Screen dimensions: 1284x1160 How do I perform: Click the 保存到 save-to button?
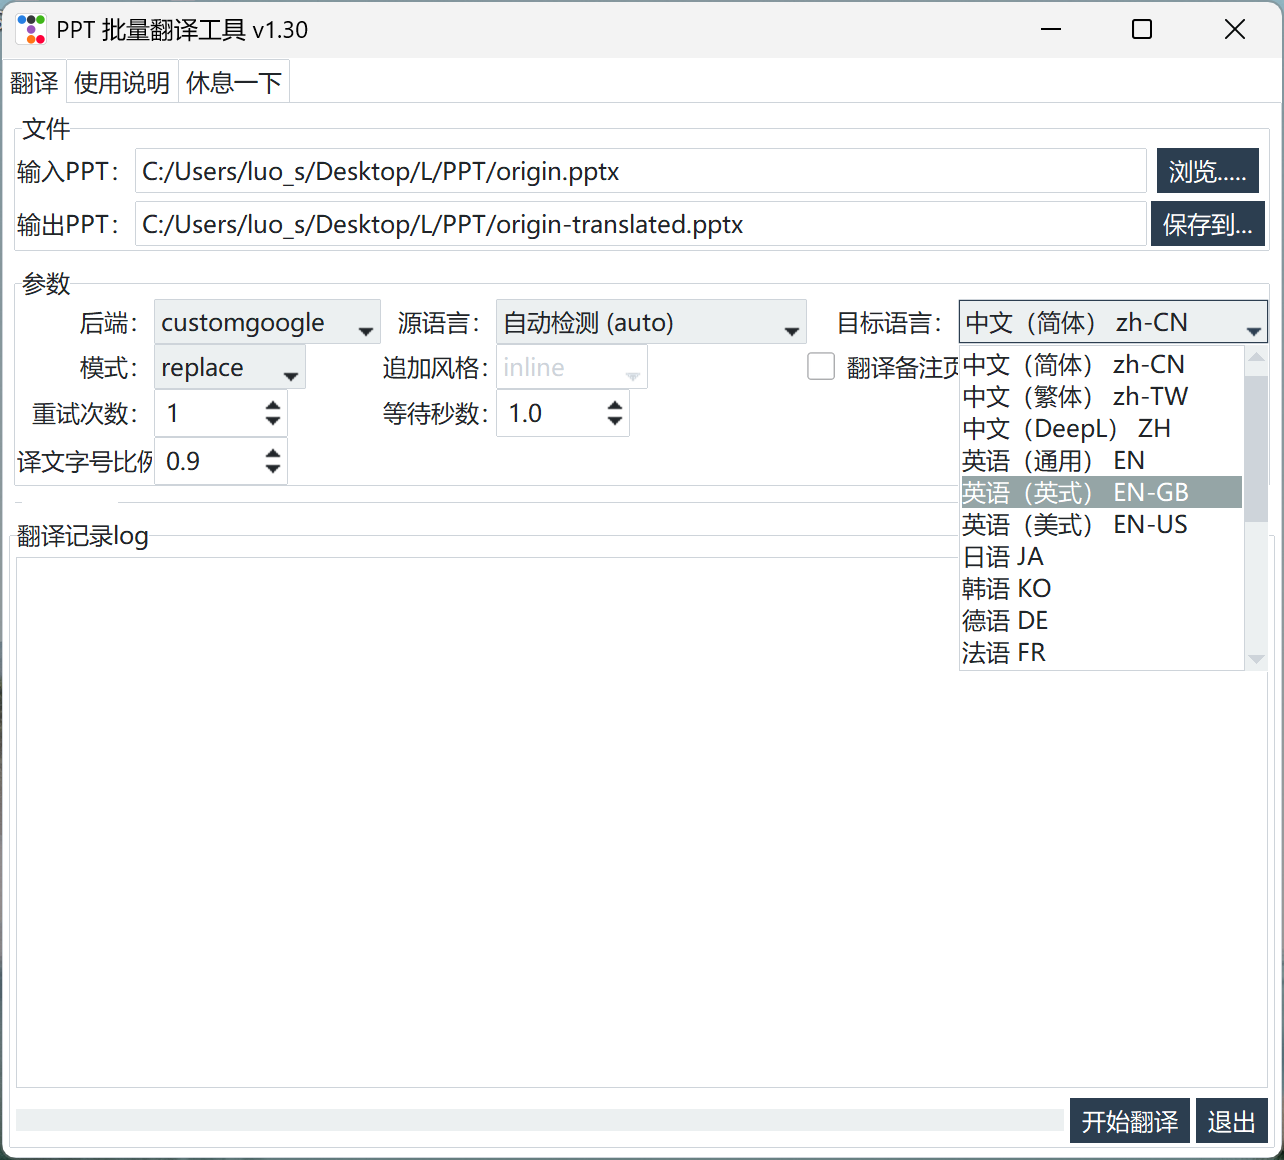[x=1207, y=225]
